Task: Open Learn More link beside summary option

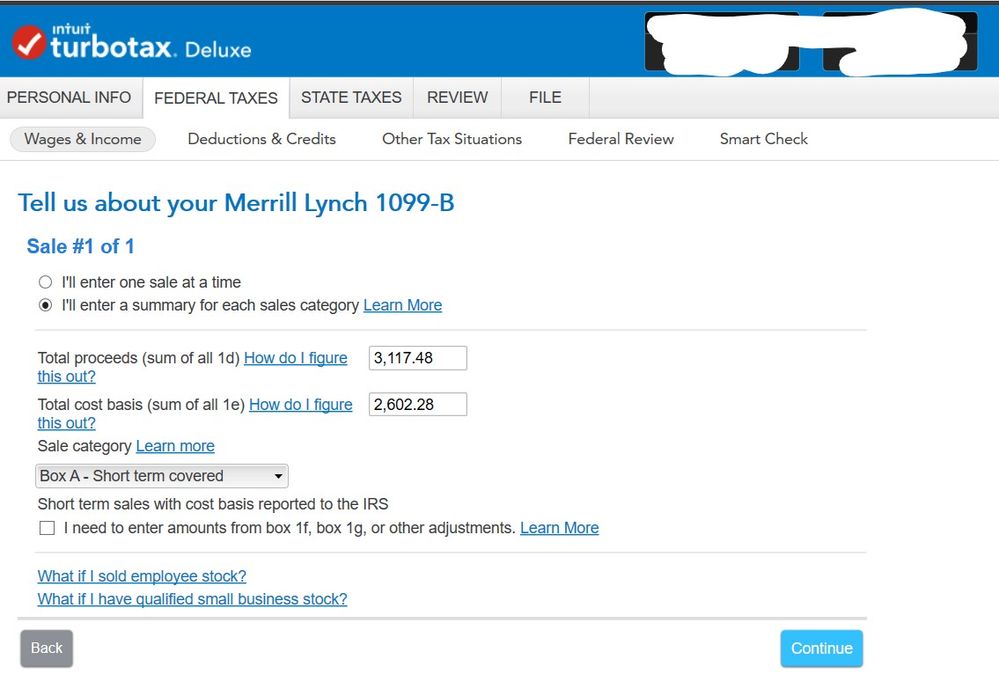Action: tap(403, 305)
